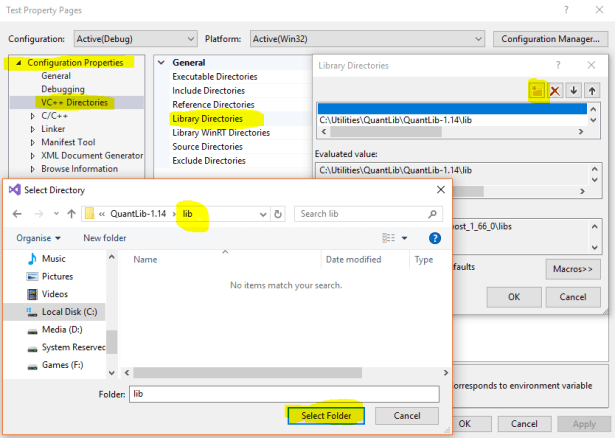
Task: Expand Manifest Tool tree node
Action: (x=33, y=142)
